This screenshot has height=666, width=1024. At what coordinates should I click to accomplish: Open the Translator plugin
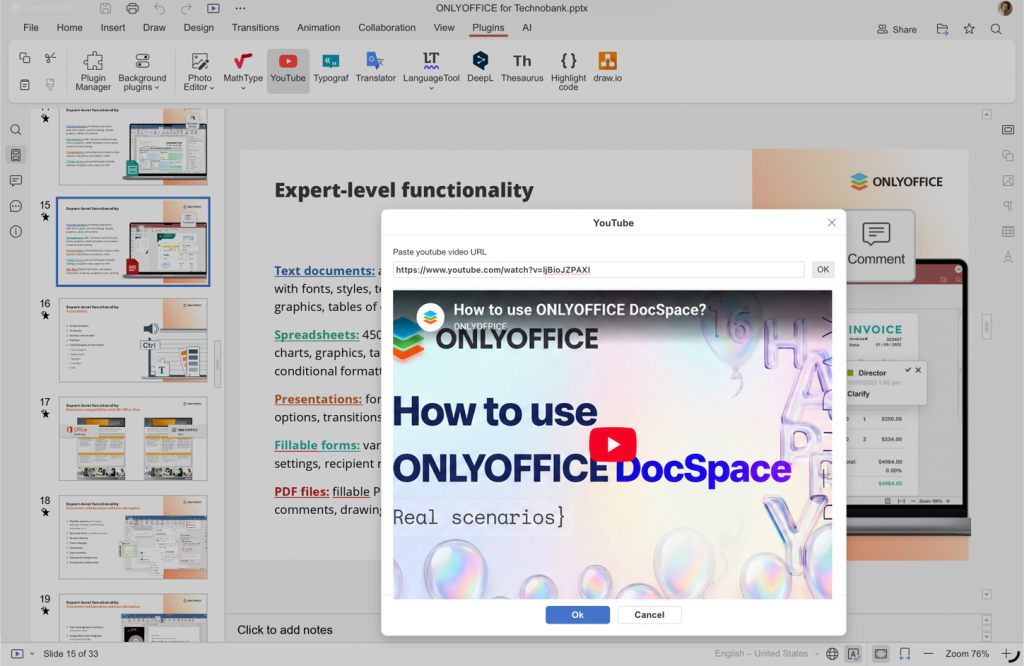pyautogui.click(x=376, y=67)
